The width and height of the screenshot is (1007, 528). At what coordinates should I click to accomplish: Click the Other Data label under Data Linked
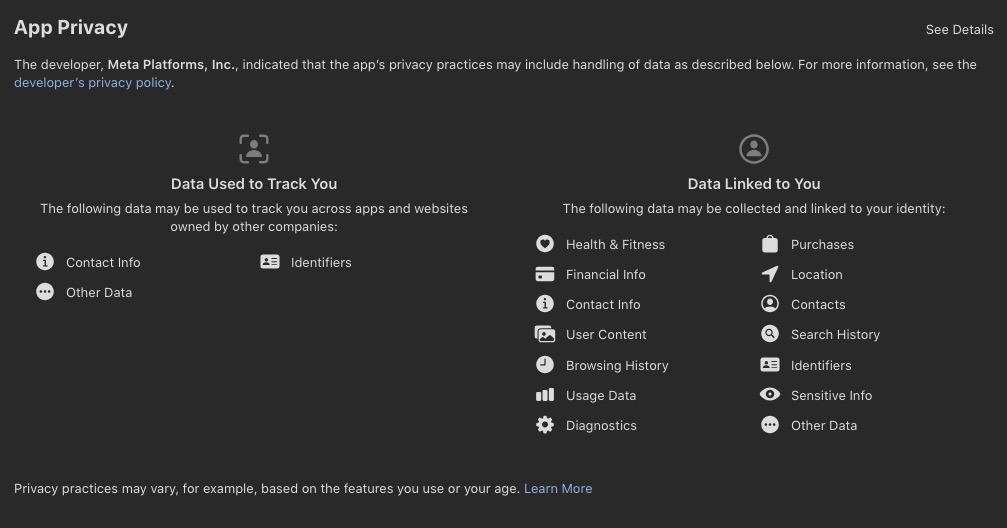[x=824, y=425]
